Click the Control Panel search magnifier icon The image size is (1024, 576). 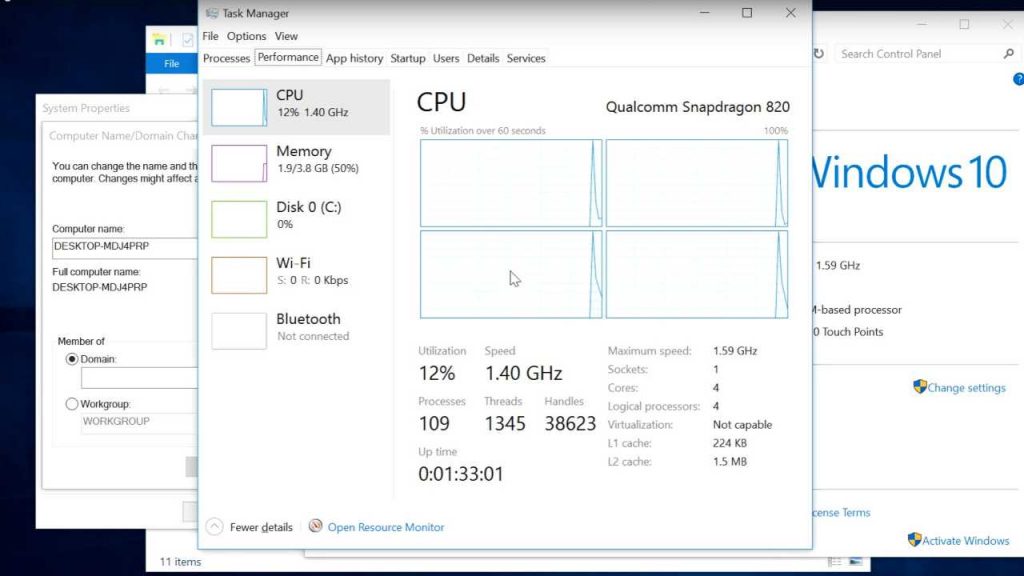pos(1008,54)
